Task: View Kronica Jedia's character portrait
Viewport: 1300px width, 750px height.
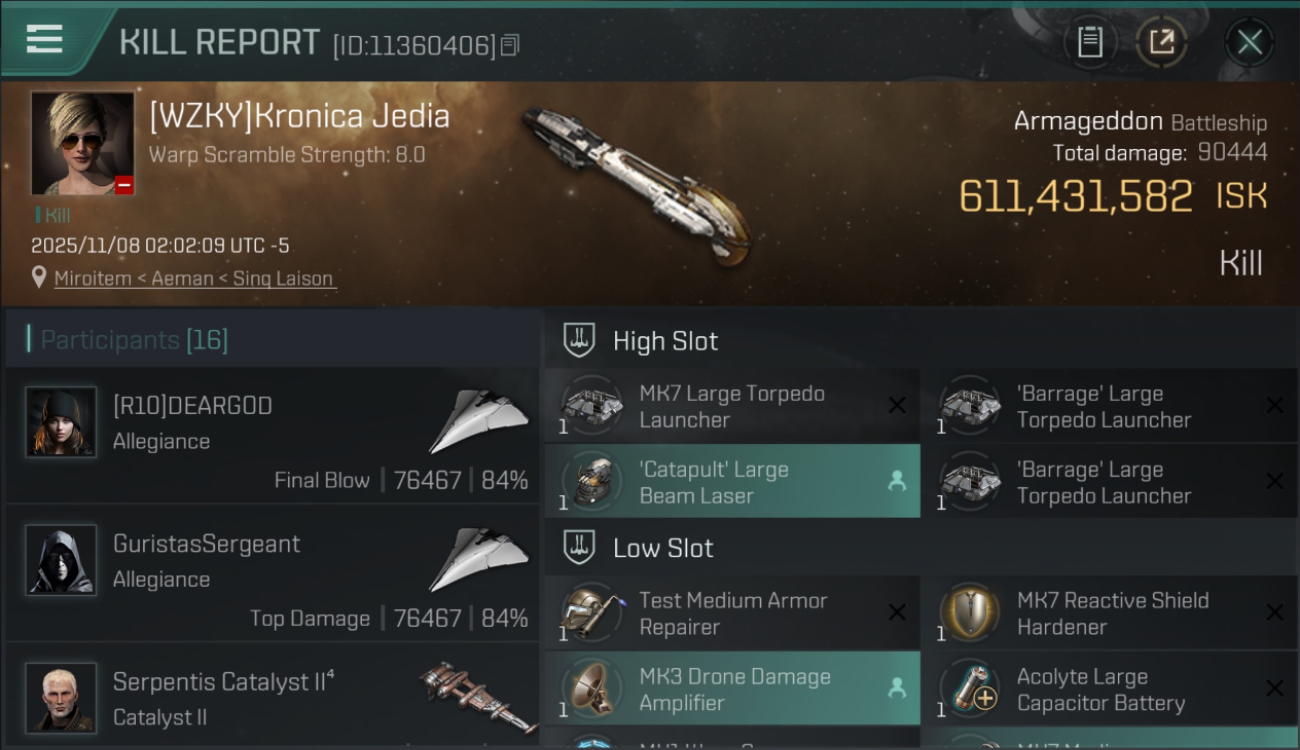Action: click(82, 143)
